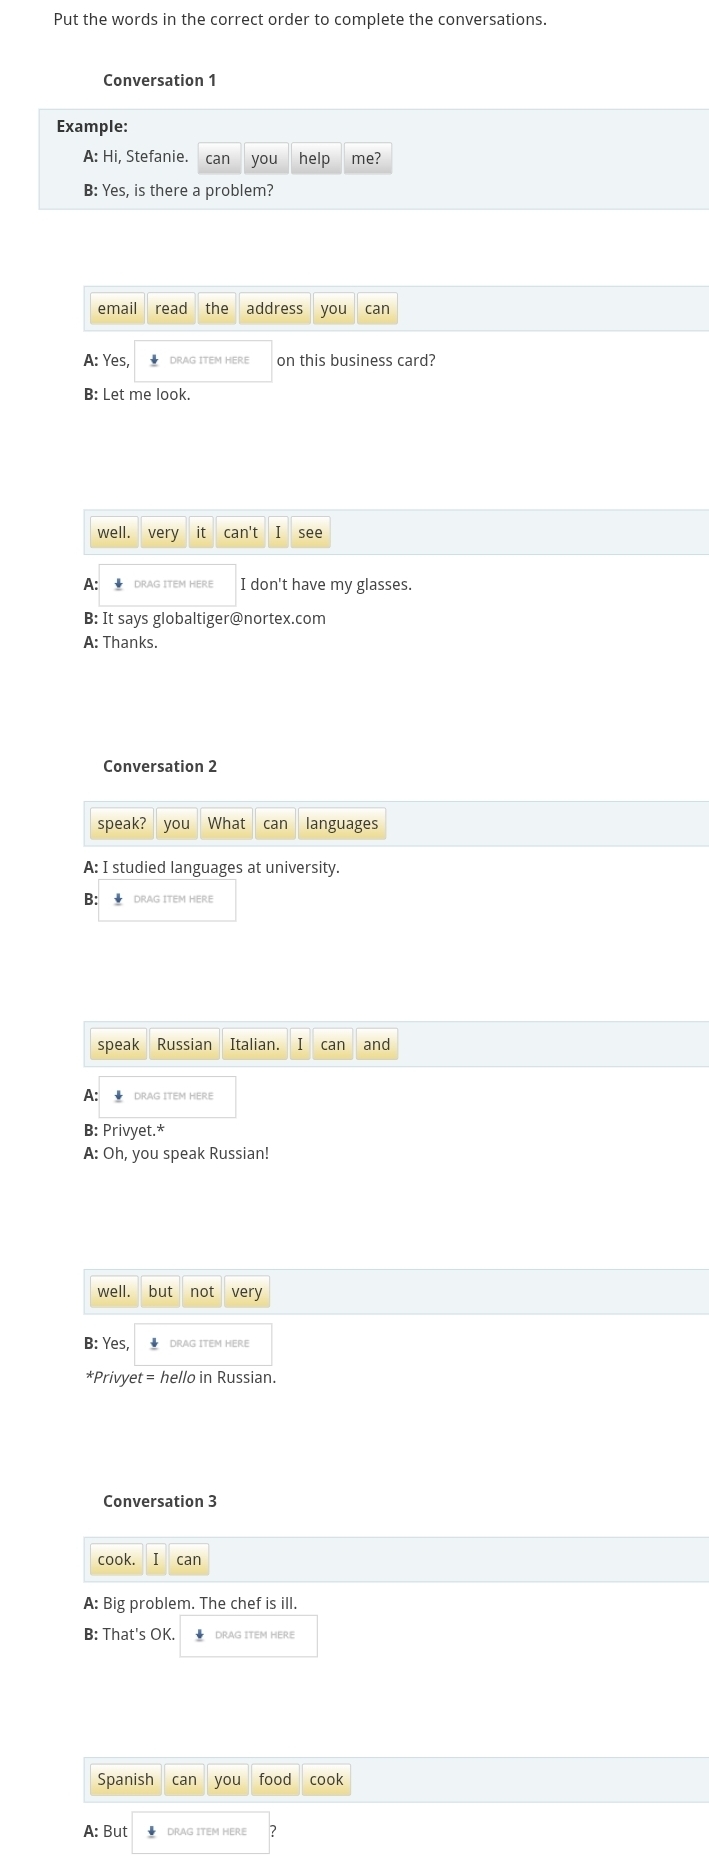The width and height of the screenshot is (709, 1855).
Task: Click the 'cook.' word tile
Action: tap(116, 1560)
